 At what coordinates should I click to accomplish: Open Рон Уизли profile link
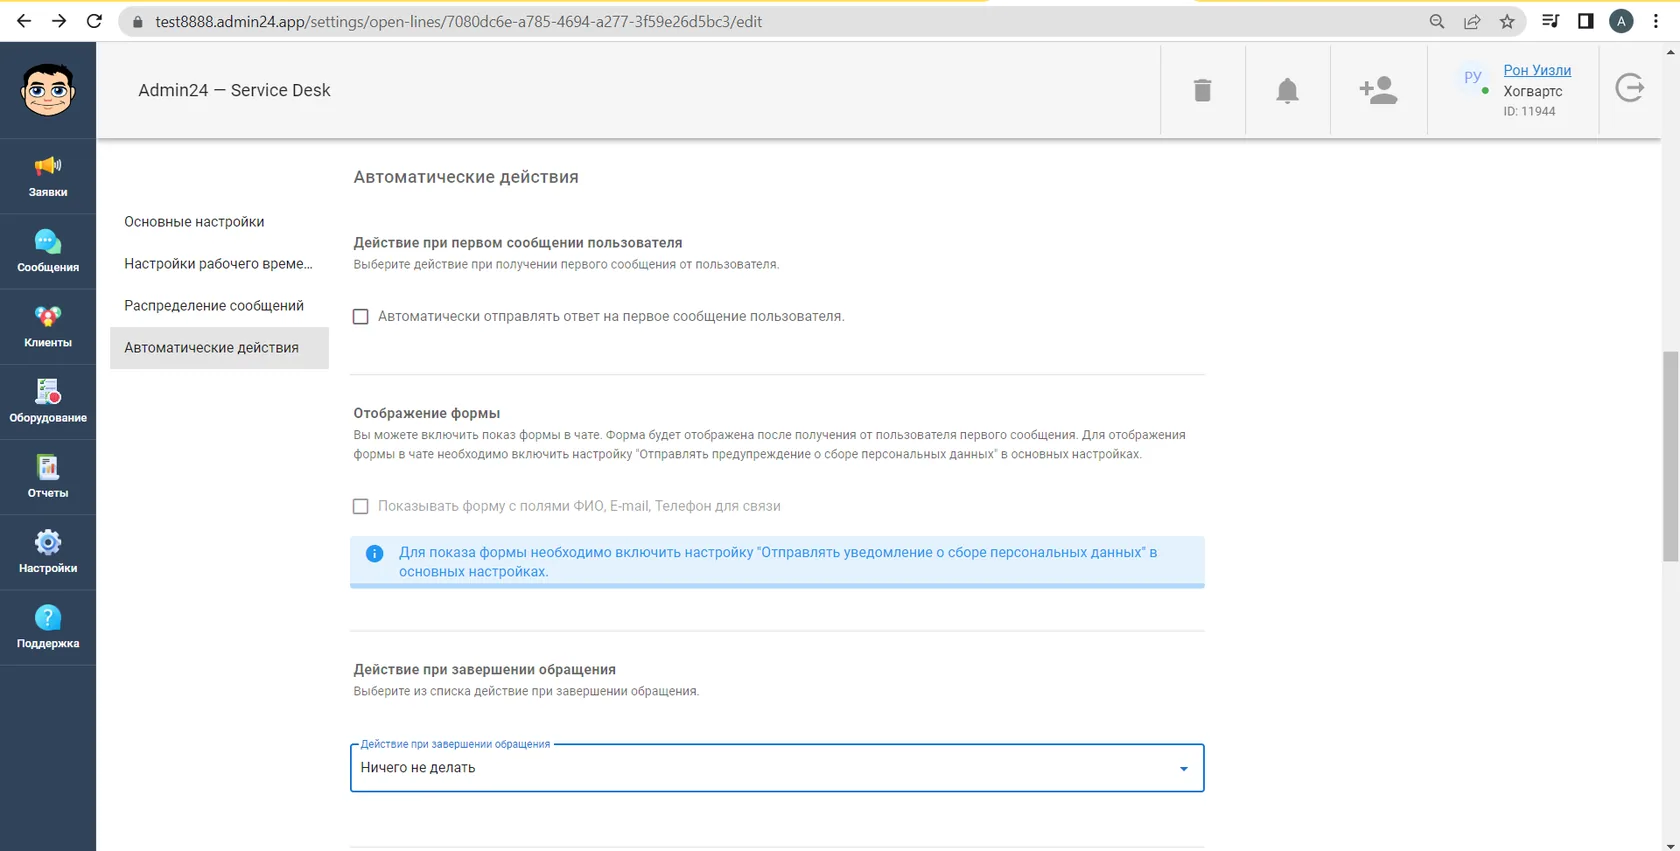1537,70
